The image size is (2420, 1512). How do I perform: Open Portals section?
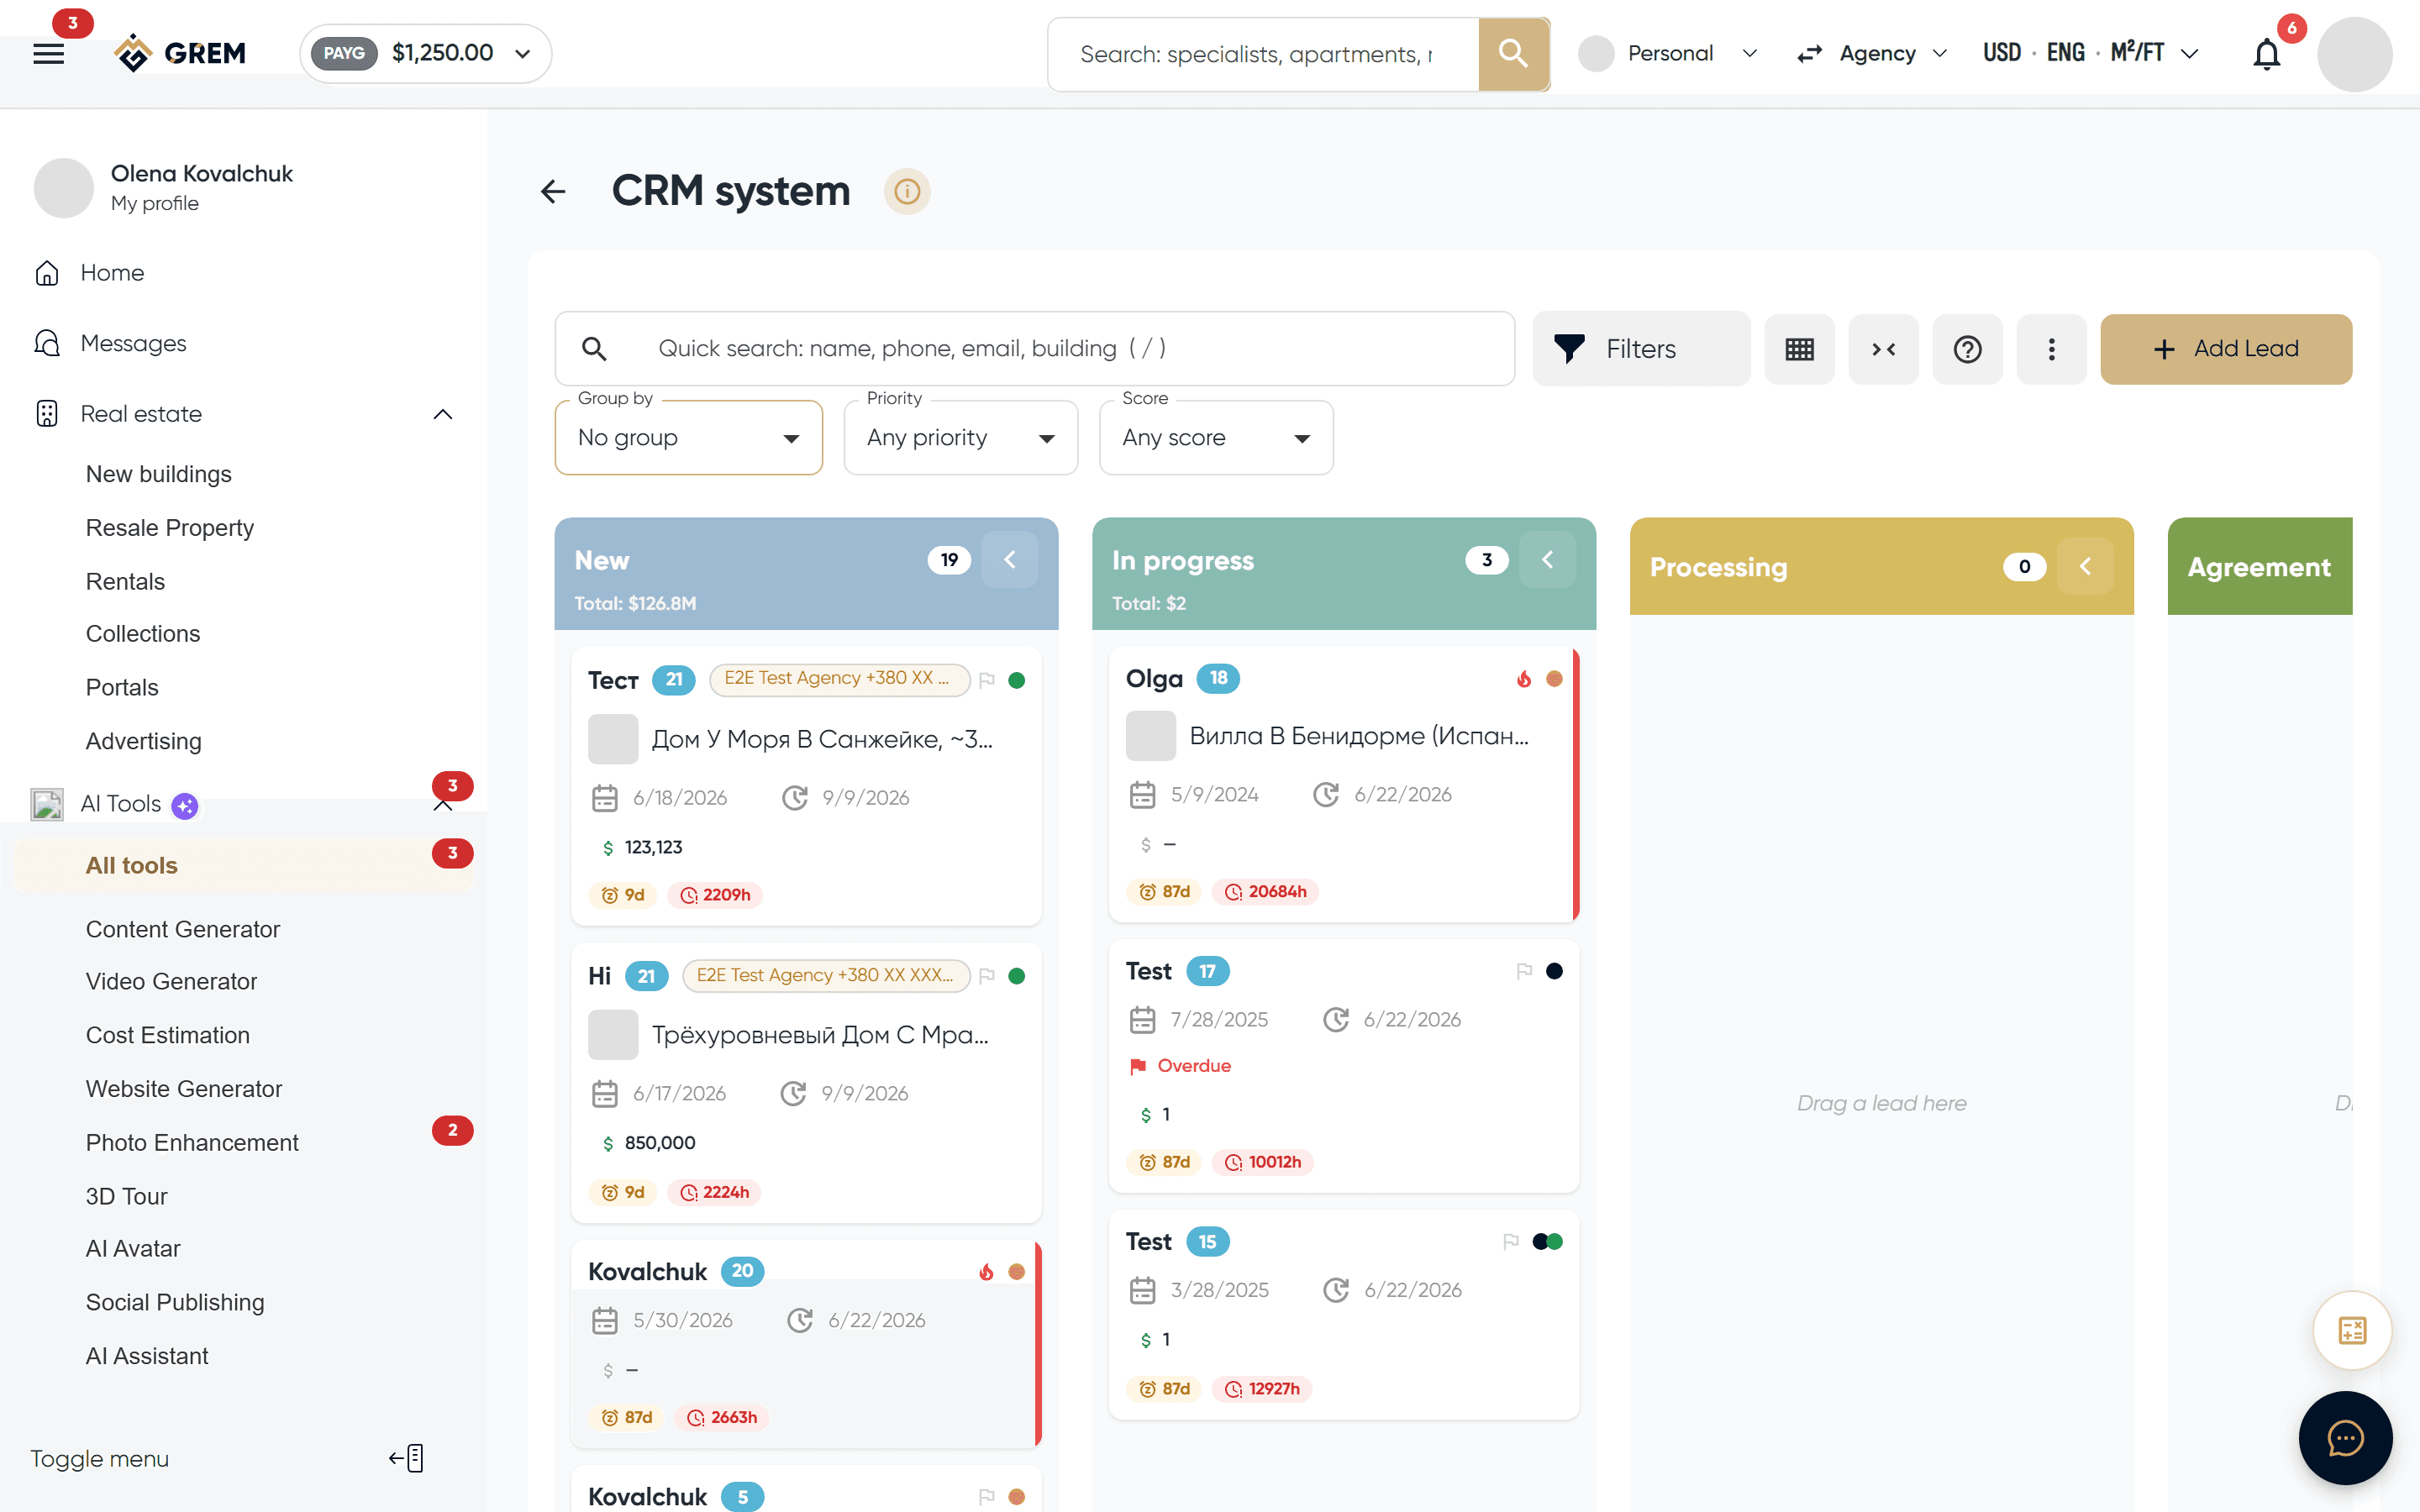[x=122, y=688]
